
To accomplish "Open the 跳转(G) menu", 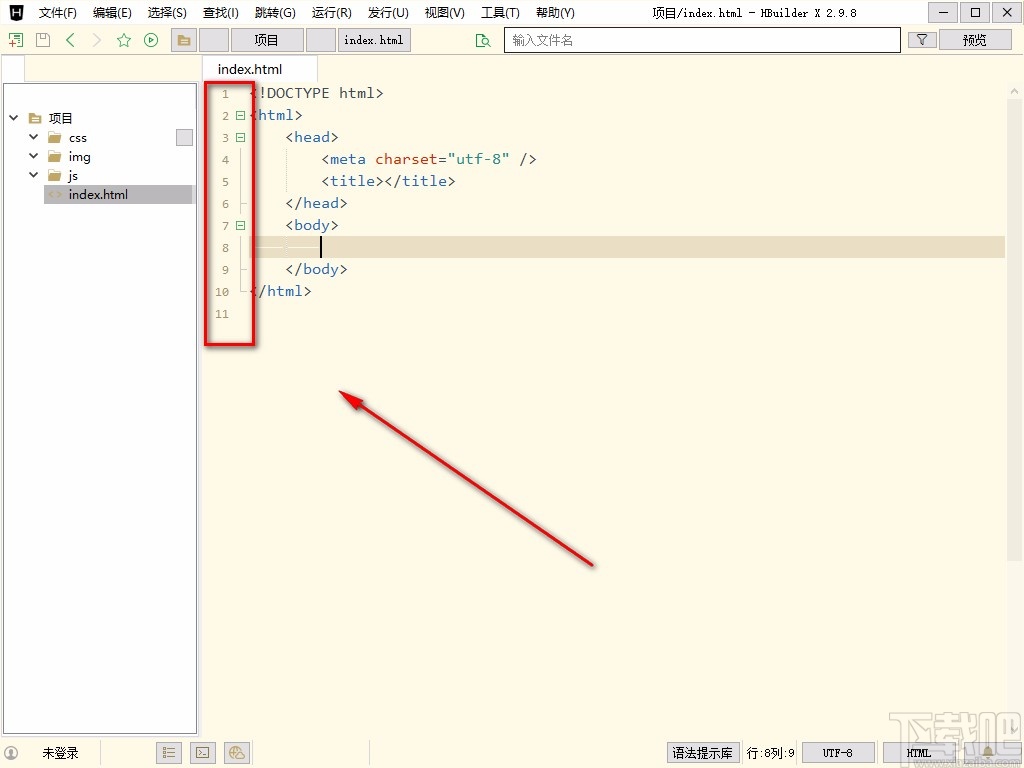I will pyautogui.click(x=275, y=12).
